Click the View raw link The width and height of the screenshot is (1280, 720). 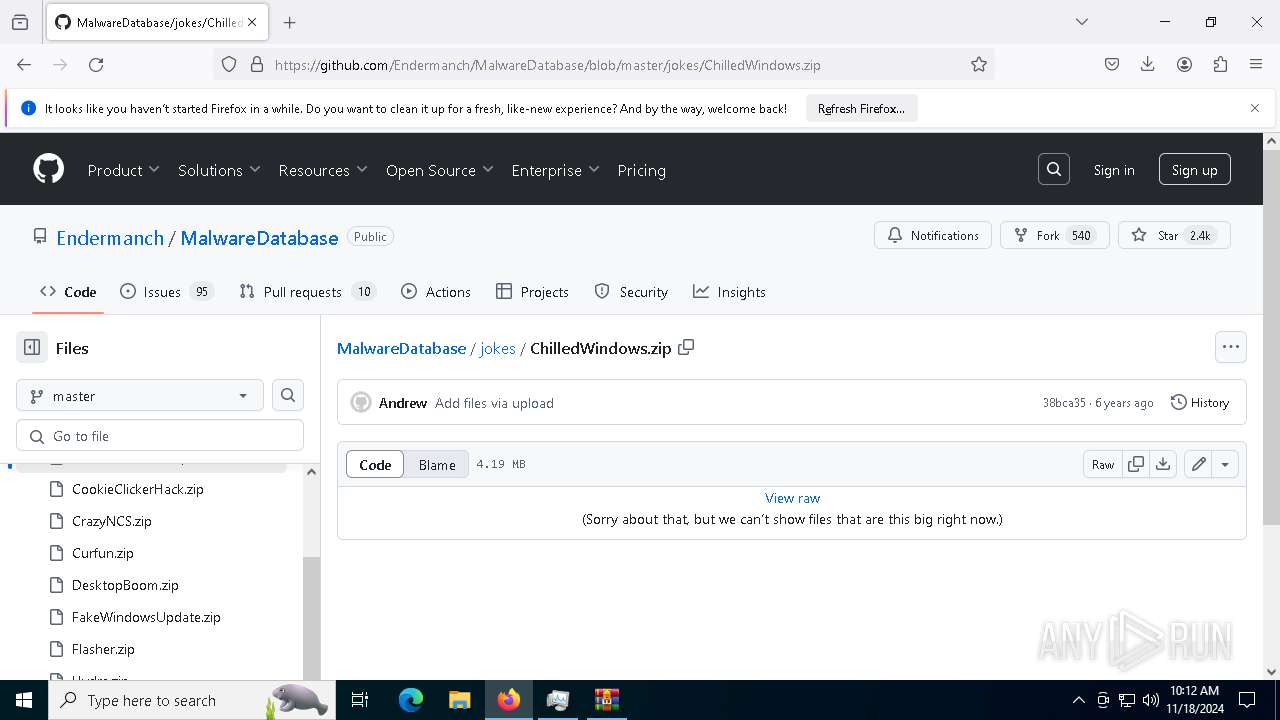coord(792,498)
